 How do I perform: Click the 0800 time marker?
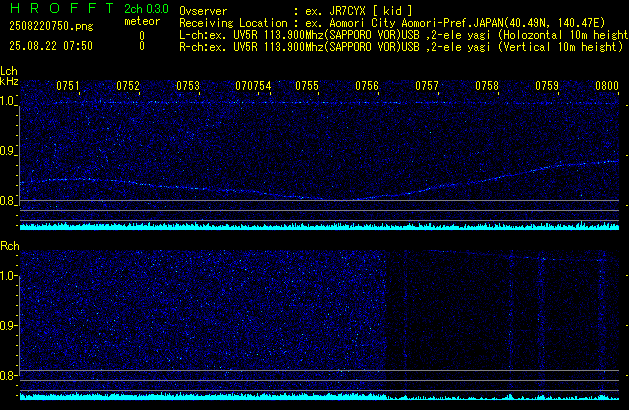point(607,86)
